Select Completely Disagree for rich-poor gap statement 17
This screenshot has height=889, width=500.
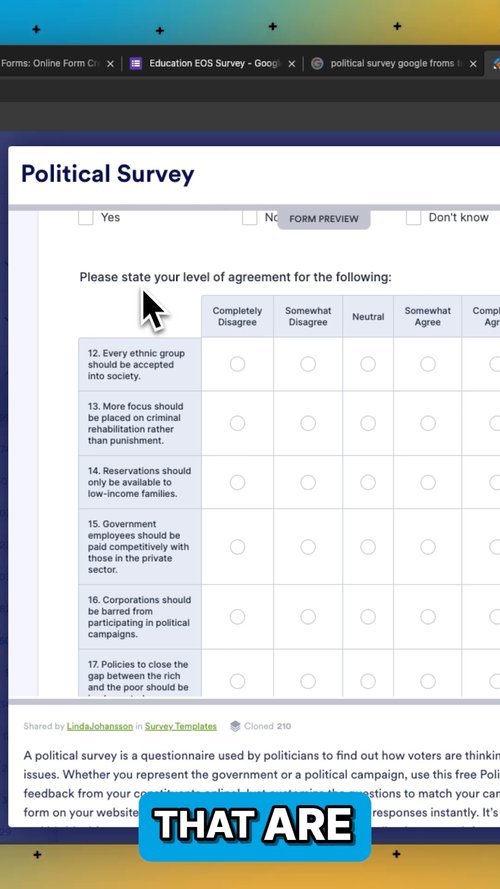point(238,681)
